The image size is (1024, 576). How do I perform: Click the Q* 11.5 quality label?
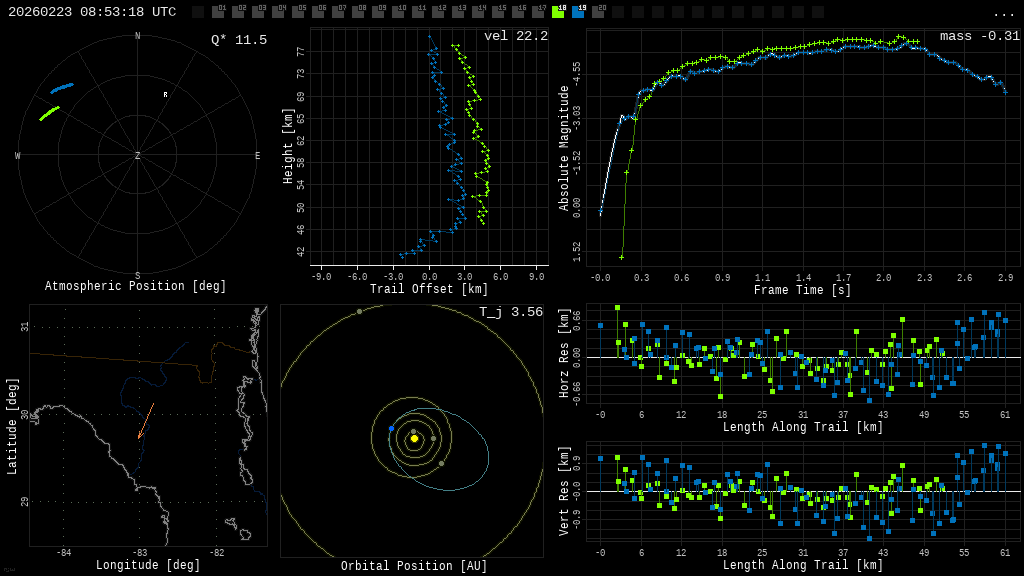pyautogui.click(x=239, y=40)
